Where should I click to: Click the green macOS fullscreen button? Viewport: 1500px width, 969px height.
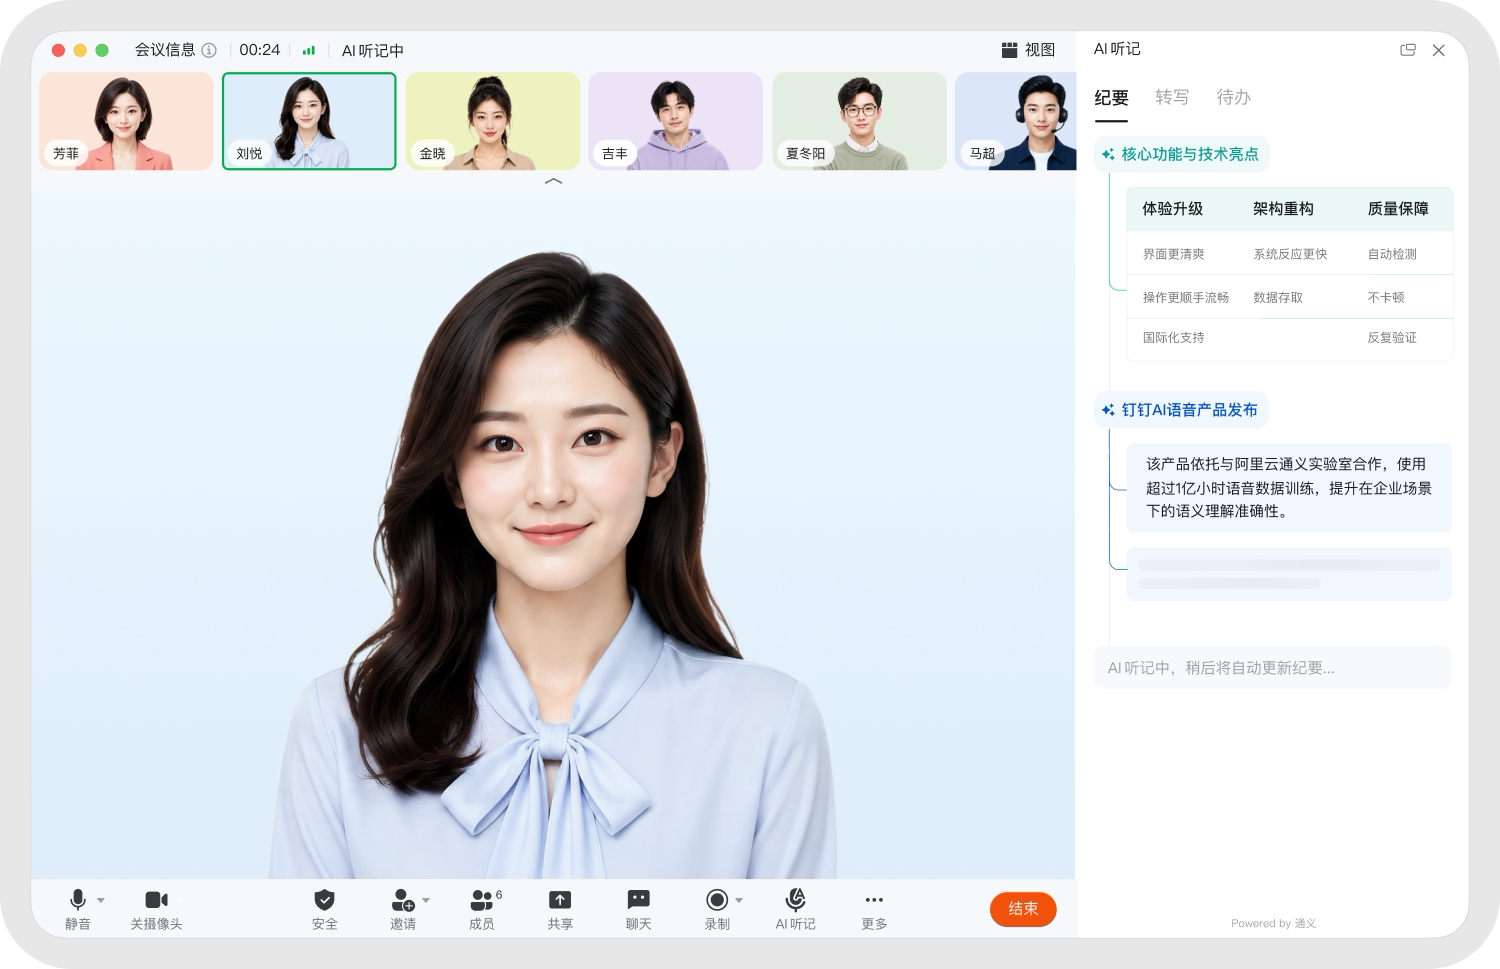(102, 50)
